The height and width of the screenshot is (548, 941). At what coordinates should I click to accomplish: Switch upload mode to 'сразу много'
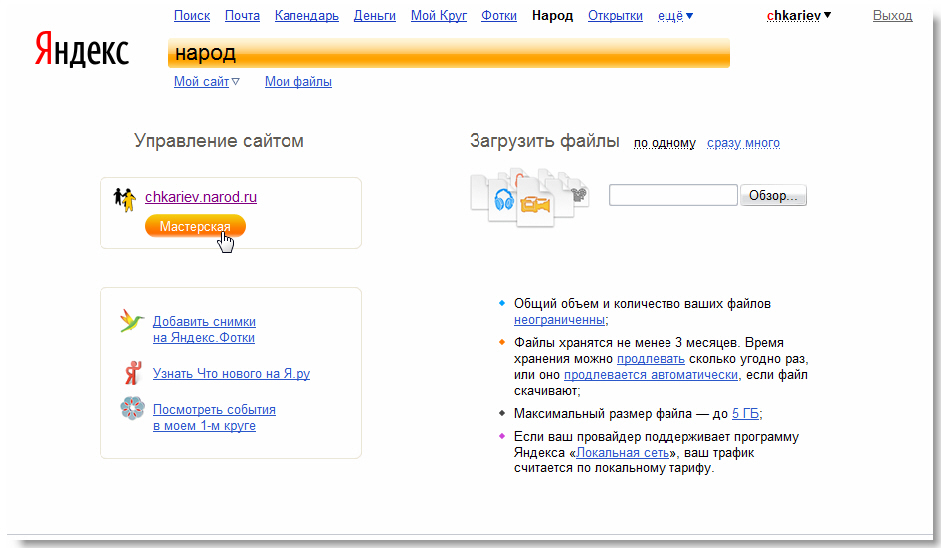(x=743, y=143)
